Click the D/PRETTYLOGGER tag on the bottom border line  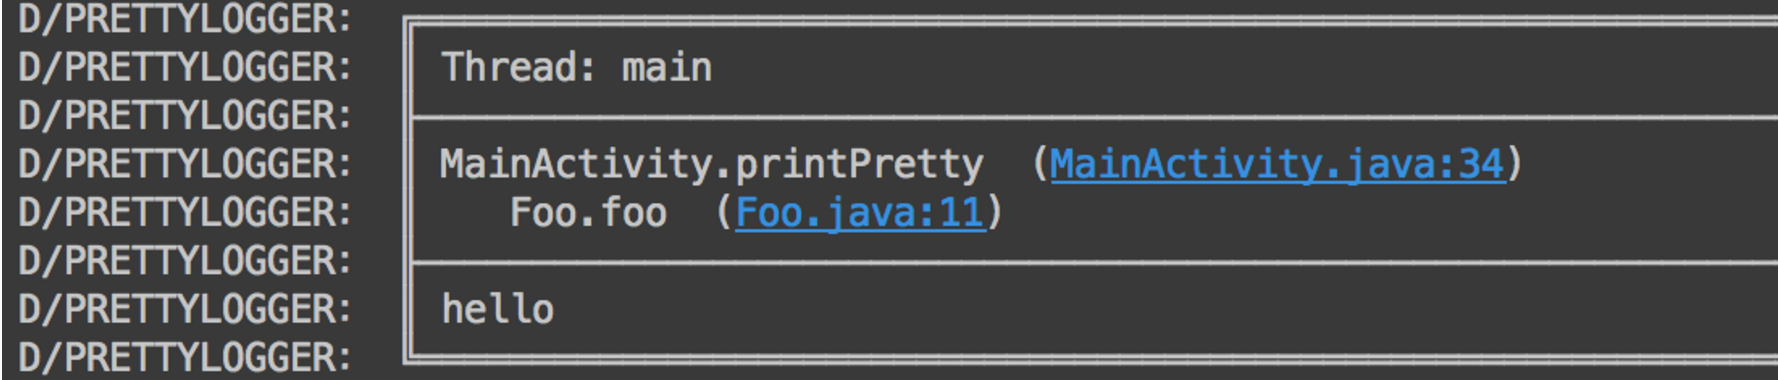[186, 358]
